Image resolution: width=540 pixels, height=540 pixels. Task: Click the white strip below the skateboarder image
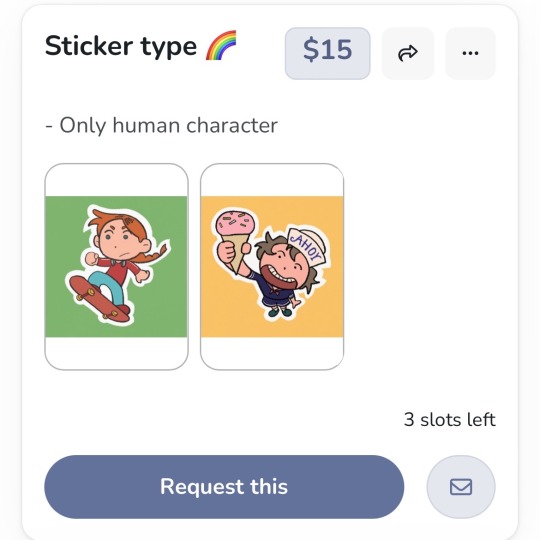(116, 353)
